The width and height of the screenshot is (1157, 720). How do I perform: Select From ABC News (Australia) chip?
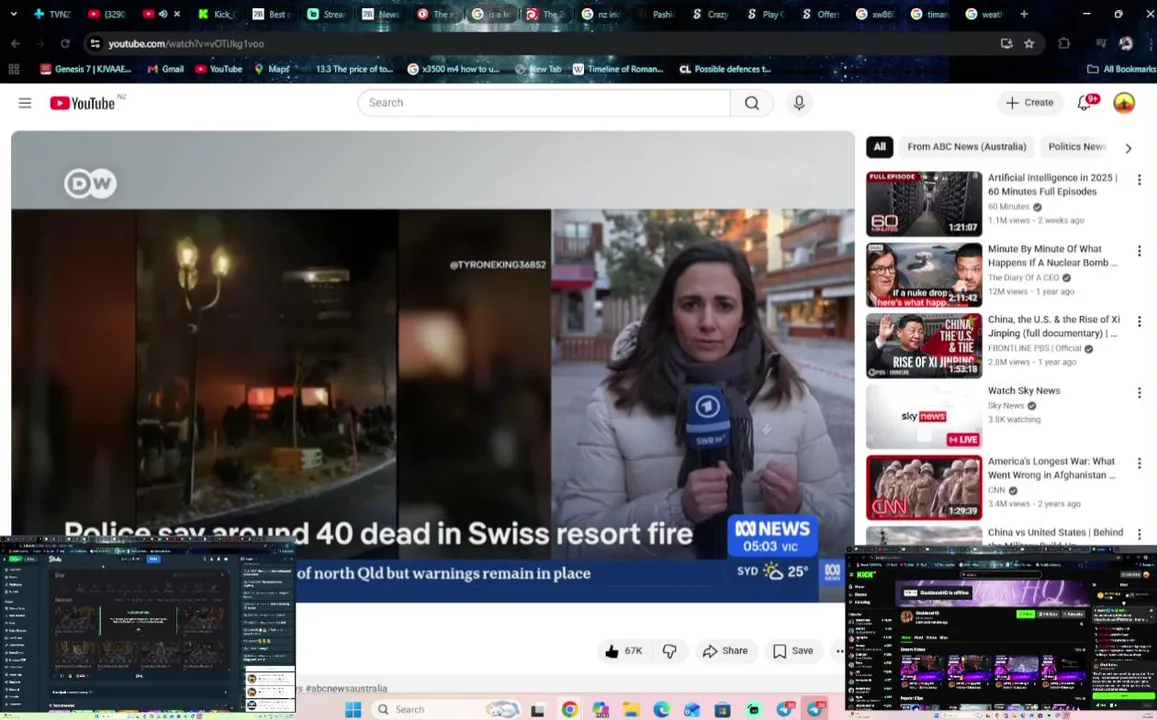[967, 147]
